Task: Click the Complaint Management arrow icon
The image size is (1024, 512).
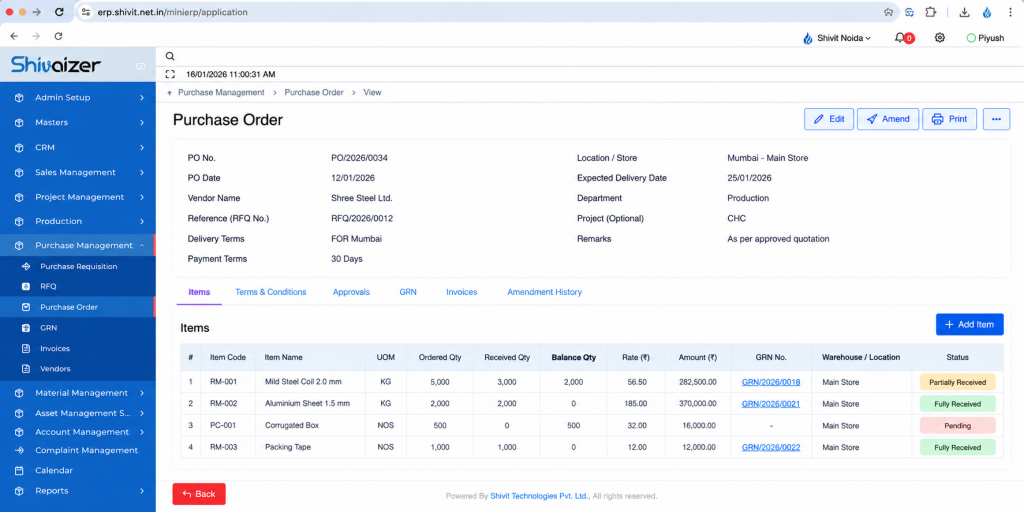Action: coord(19,451)
